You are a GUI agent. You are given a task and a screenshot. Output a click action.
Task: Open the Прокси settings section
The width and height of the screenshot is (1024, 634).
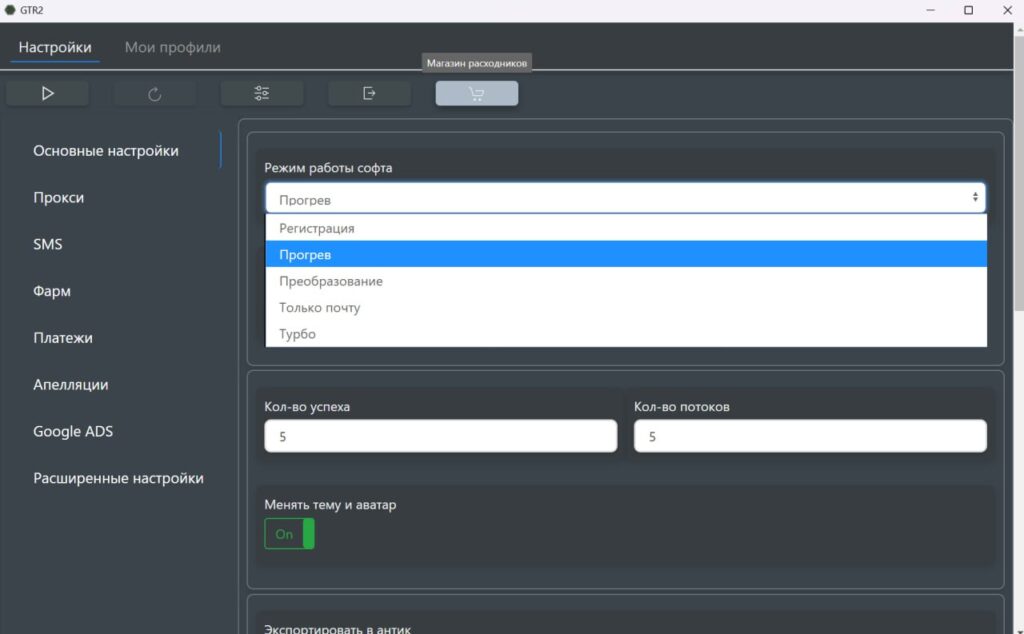tap(59, 198)
